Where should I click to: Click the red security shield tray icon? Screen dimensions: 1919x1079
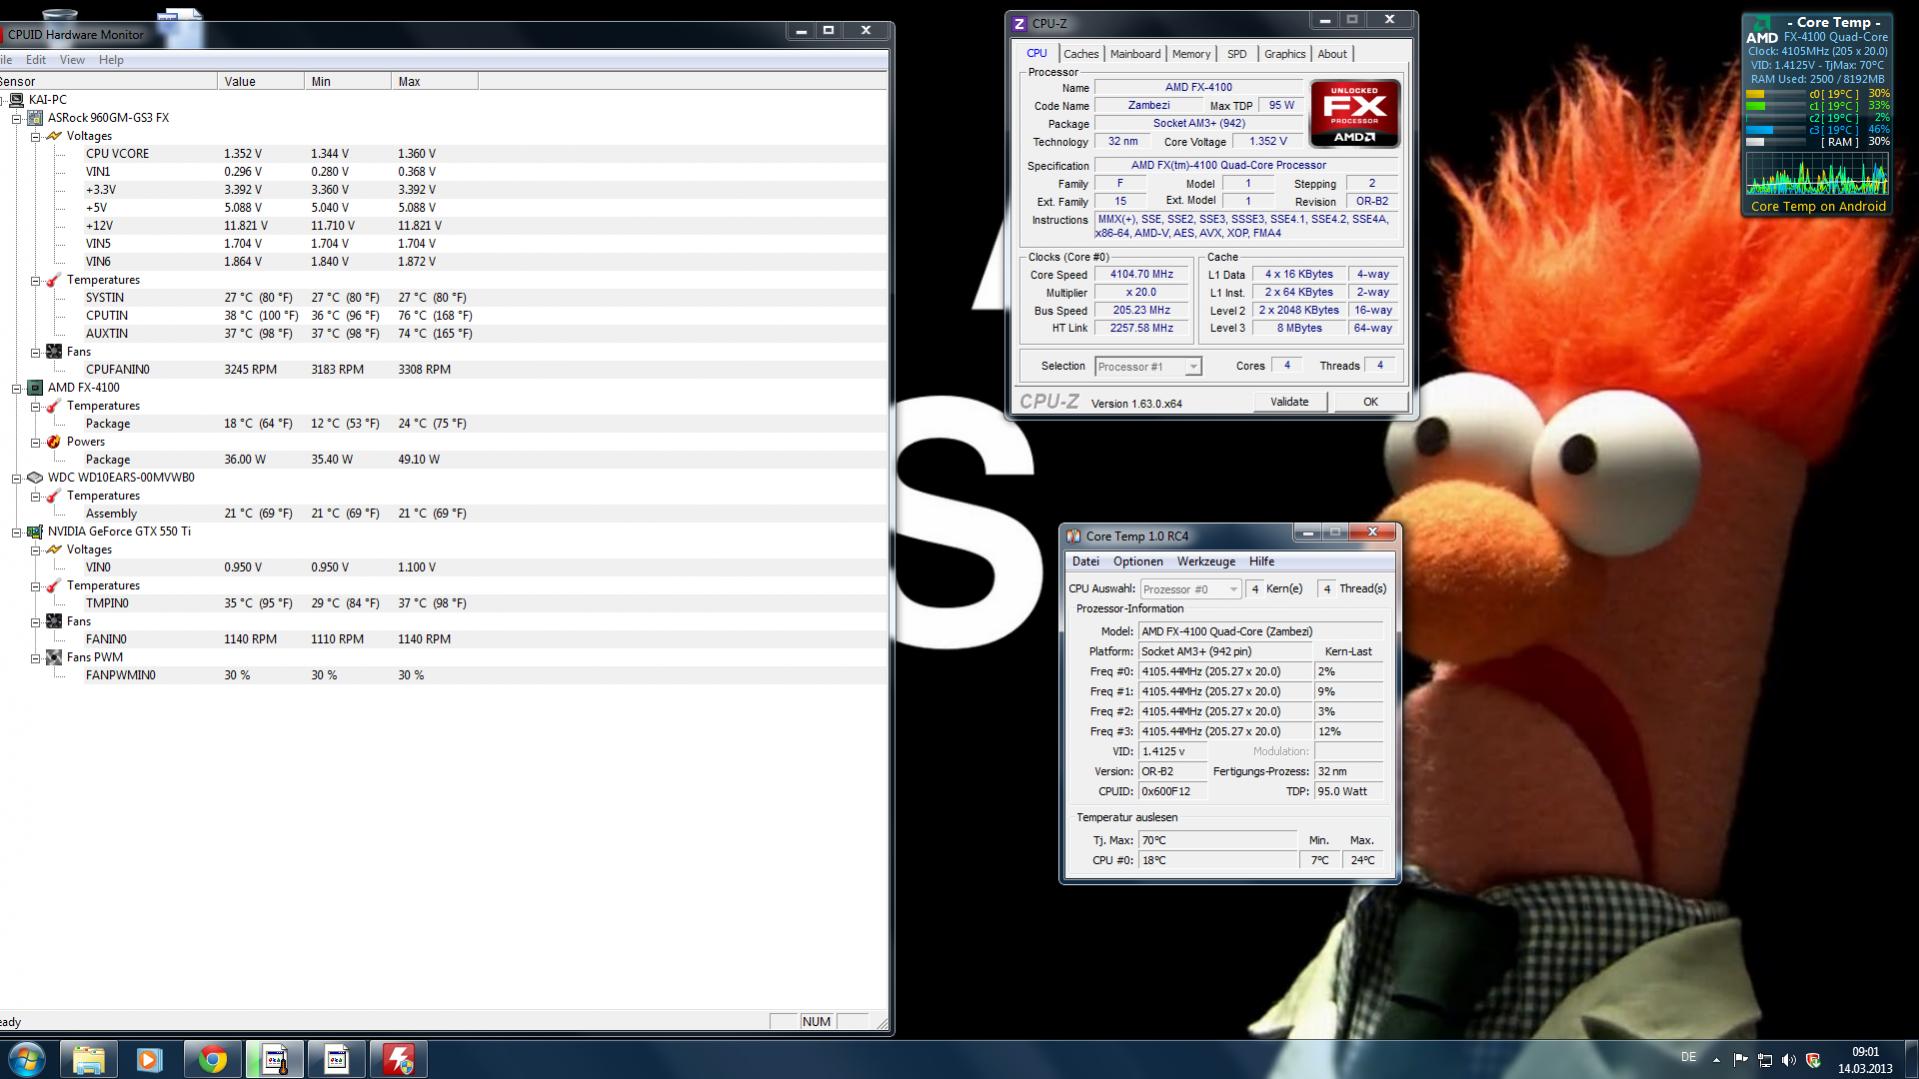tap(1813, 1060)
